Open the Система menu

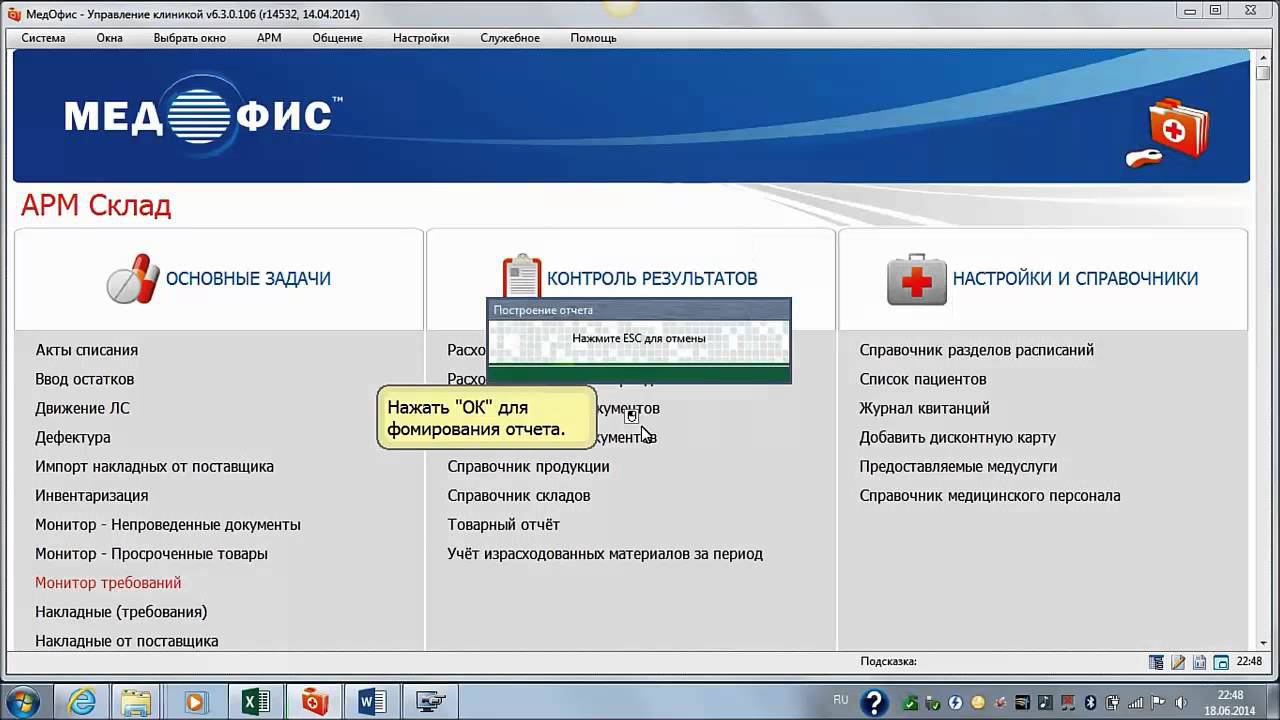pos(43,38)
